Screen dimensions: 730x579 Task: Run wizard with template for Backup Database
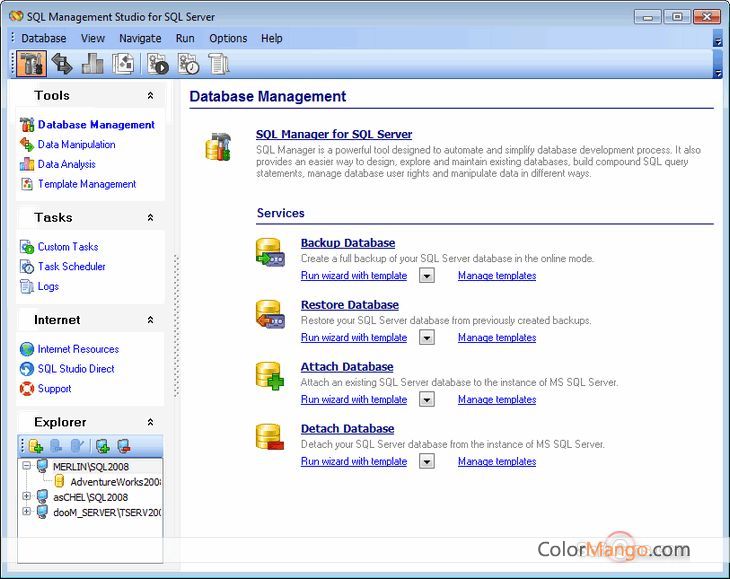pos(354,276)
